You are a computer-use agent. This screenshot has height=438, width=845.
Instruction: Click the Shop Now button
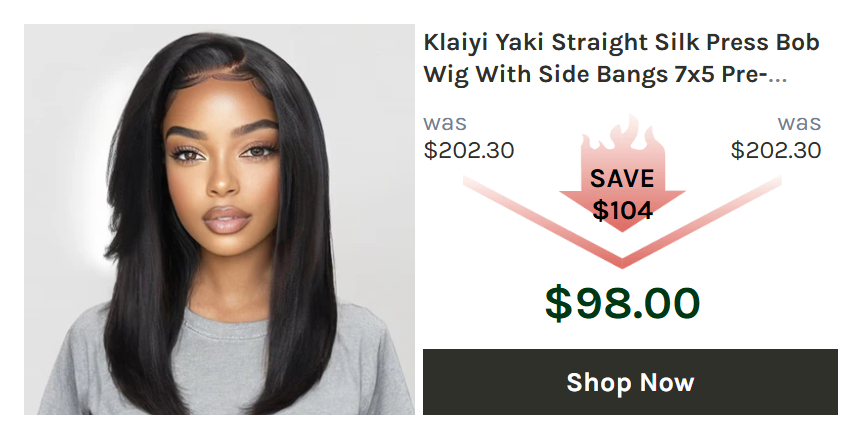(630, 382)
